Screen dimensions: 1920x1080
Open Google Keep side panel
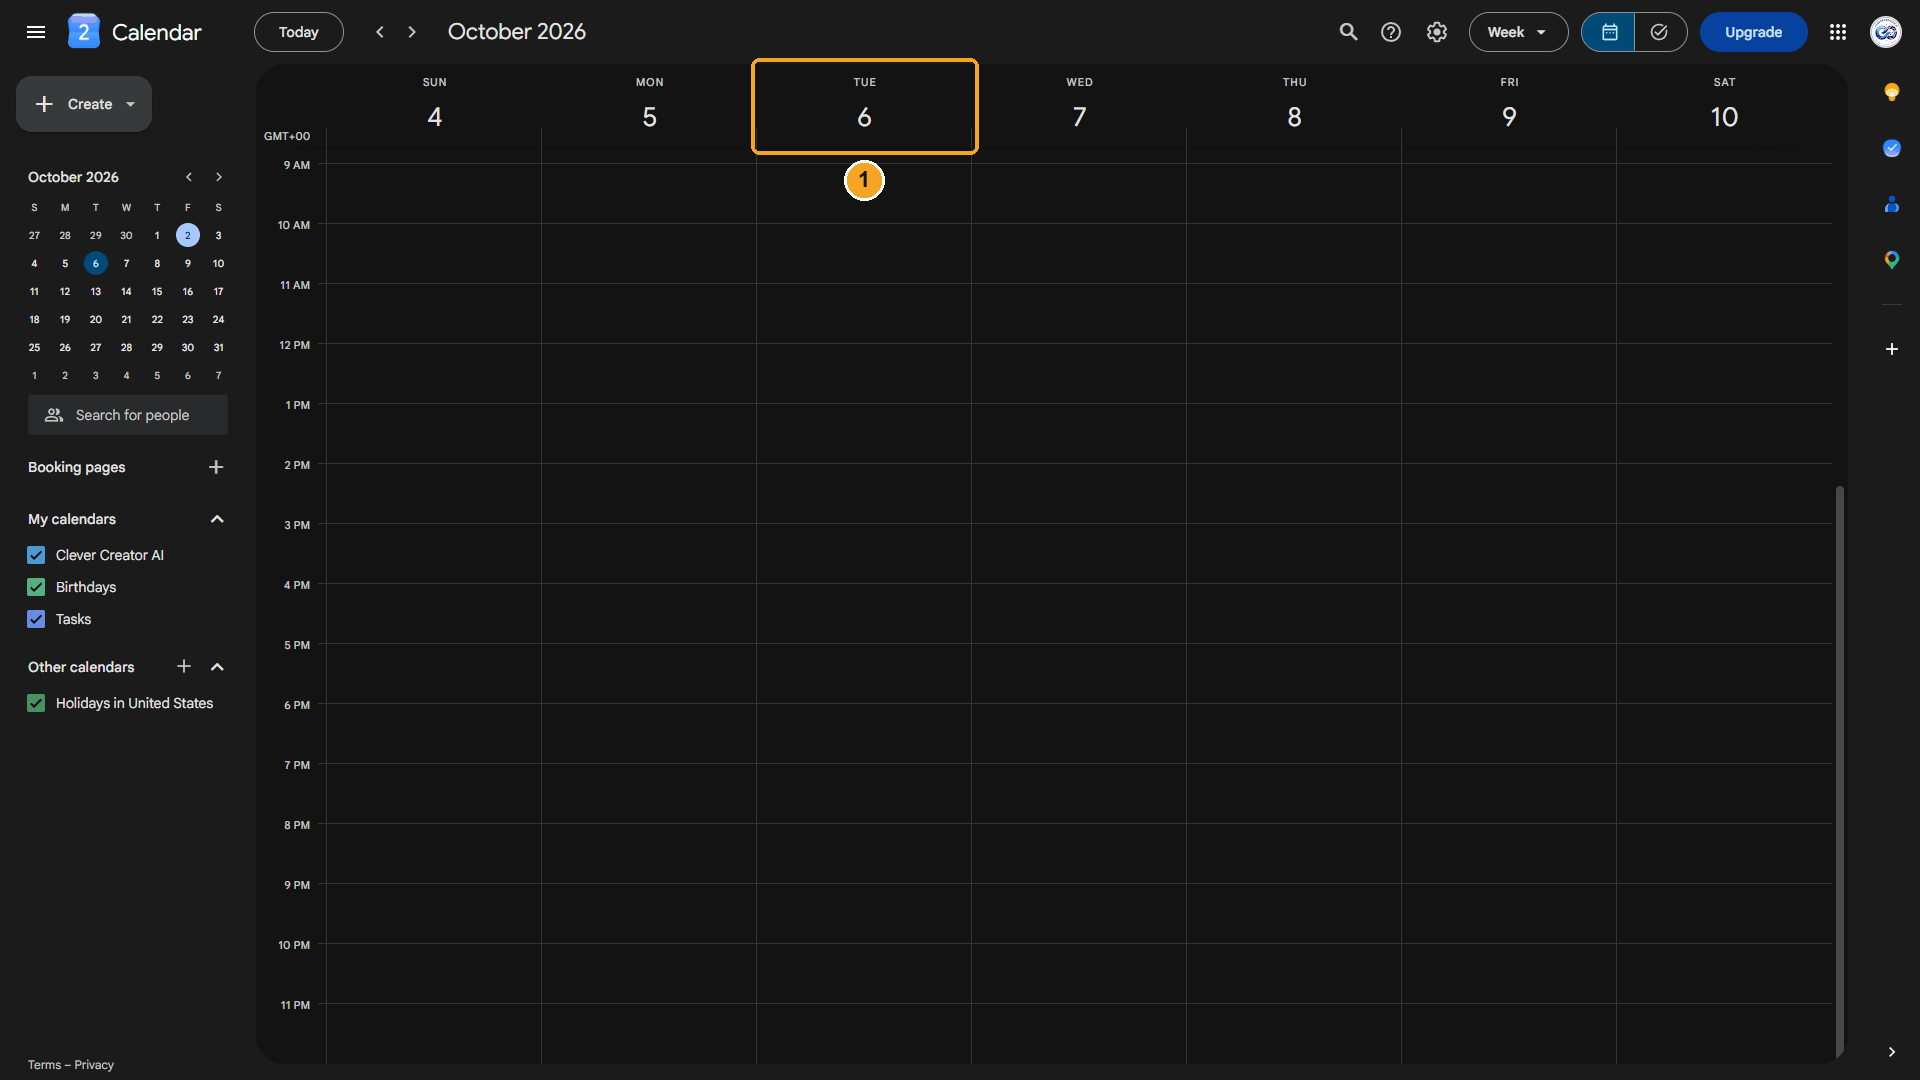1892,92
